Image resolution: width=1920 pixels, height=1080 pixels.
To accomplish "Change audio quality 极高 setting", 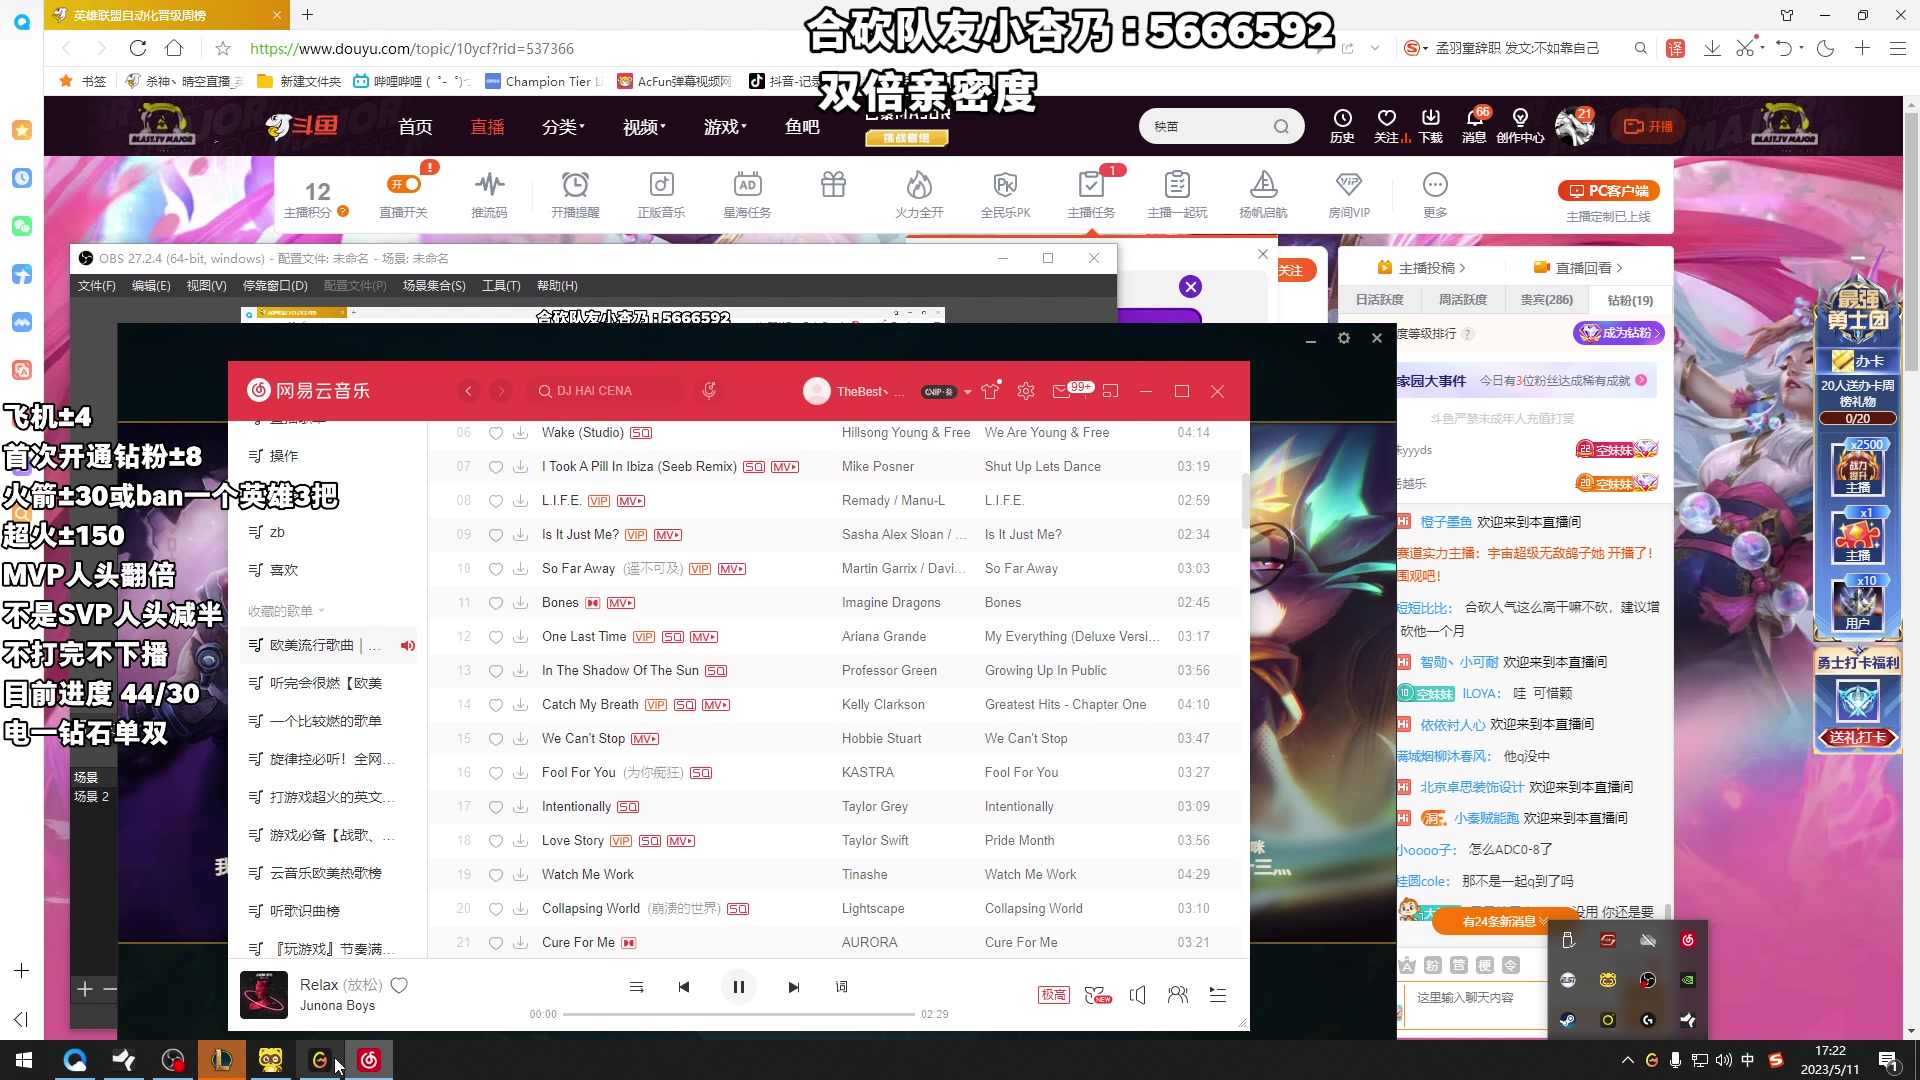I will point(1053,994).
